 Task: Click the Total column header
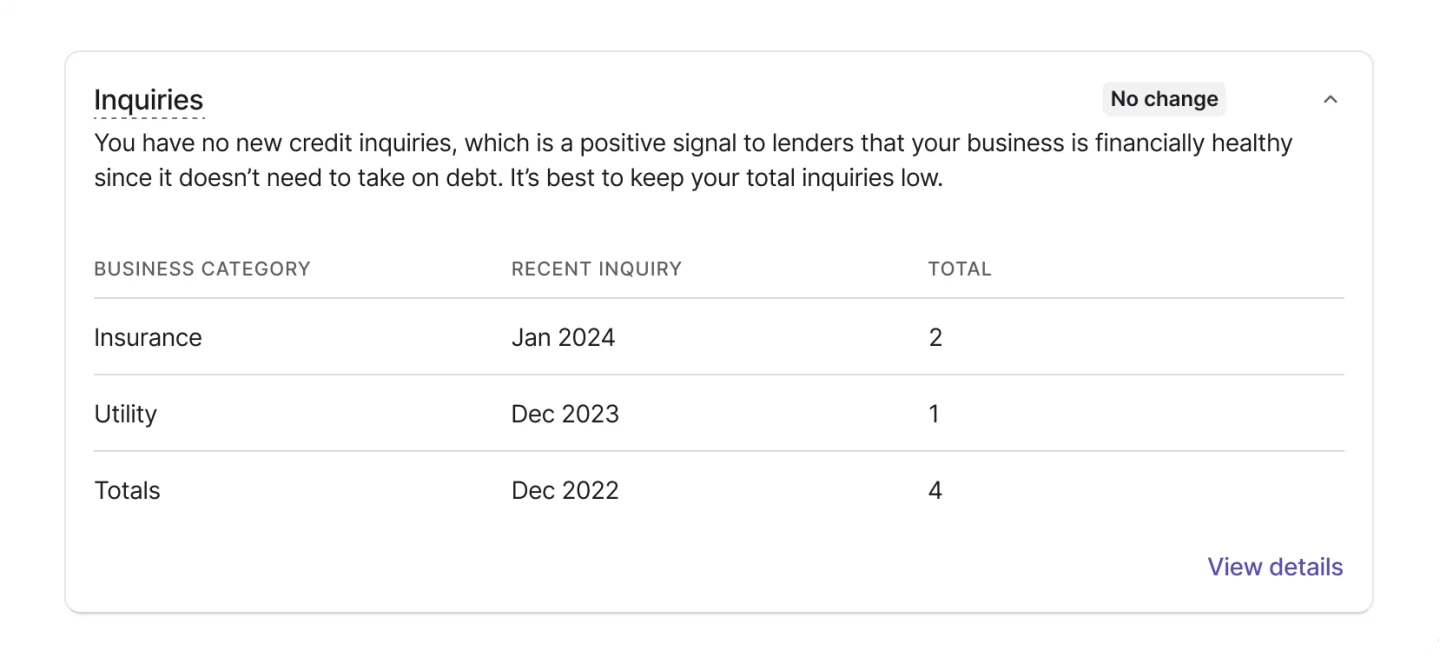tap(959, 269)
